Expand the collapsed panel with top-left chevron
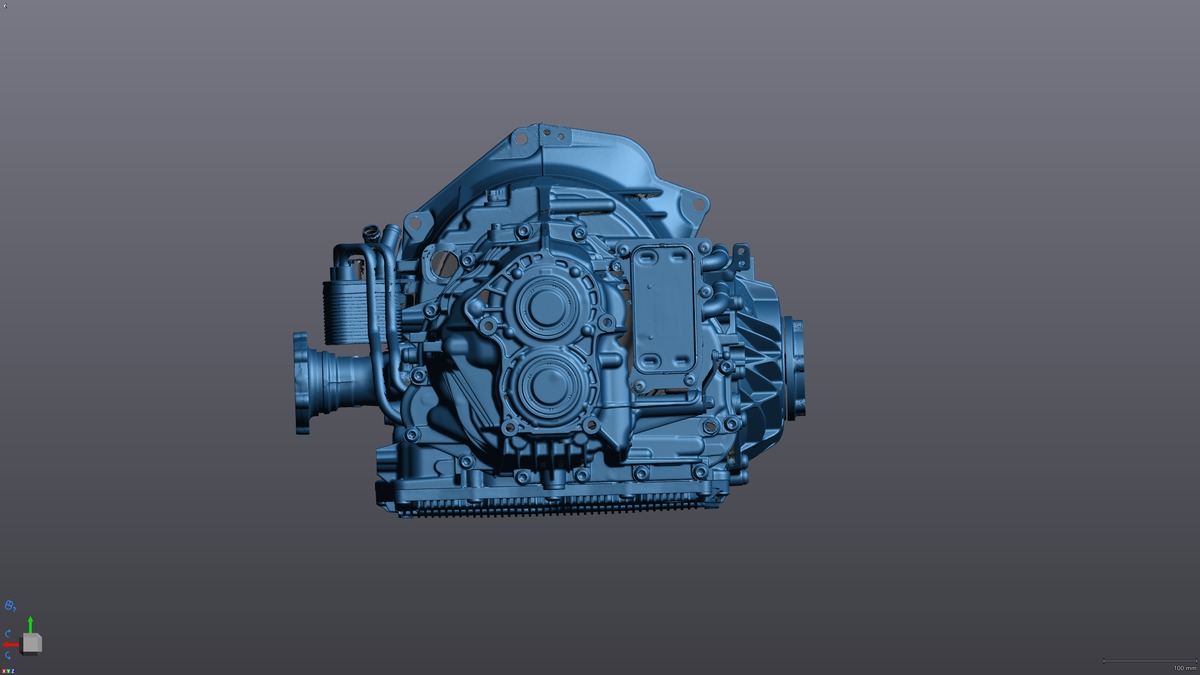This screenshot has height=675, width=1200. (x=4, y=4)
